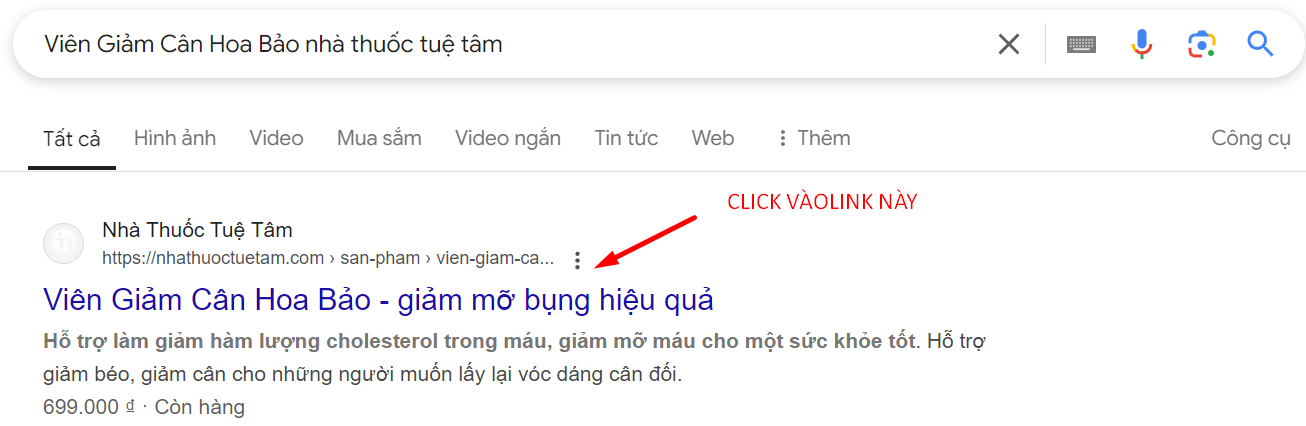
Task: Select the Mua sắm tab
Action: coord(379,138)
